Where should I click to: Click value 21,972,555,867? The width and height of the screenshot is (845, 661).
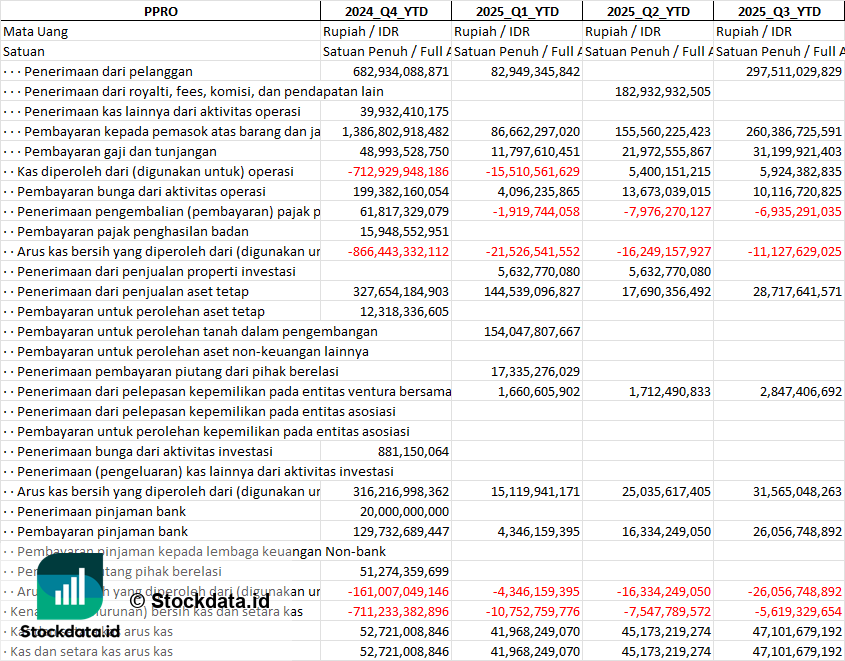(666, 151)
